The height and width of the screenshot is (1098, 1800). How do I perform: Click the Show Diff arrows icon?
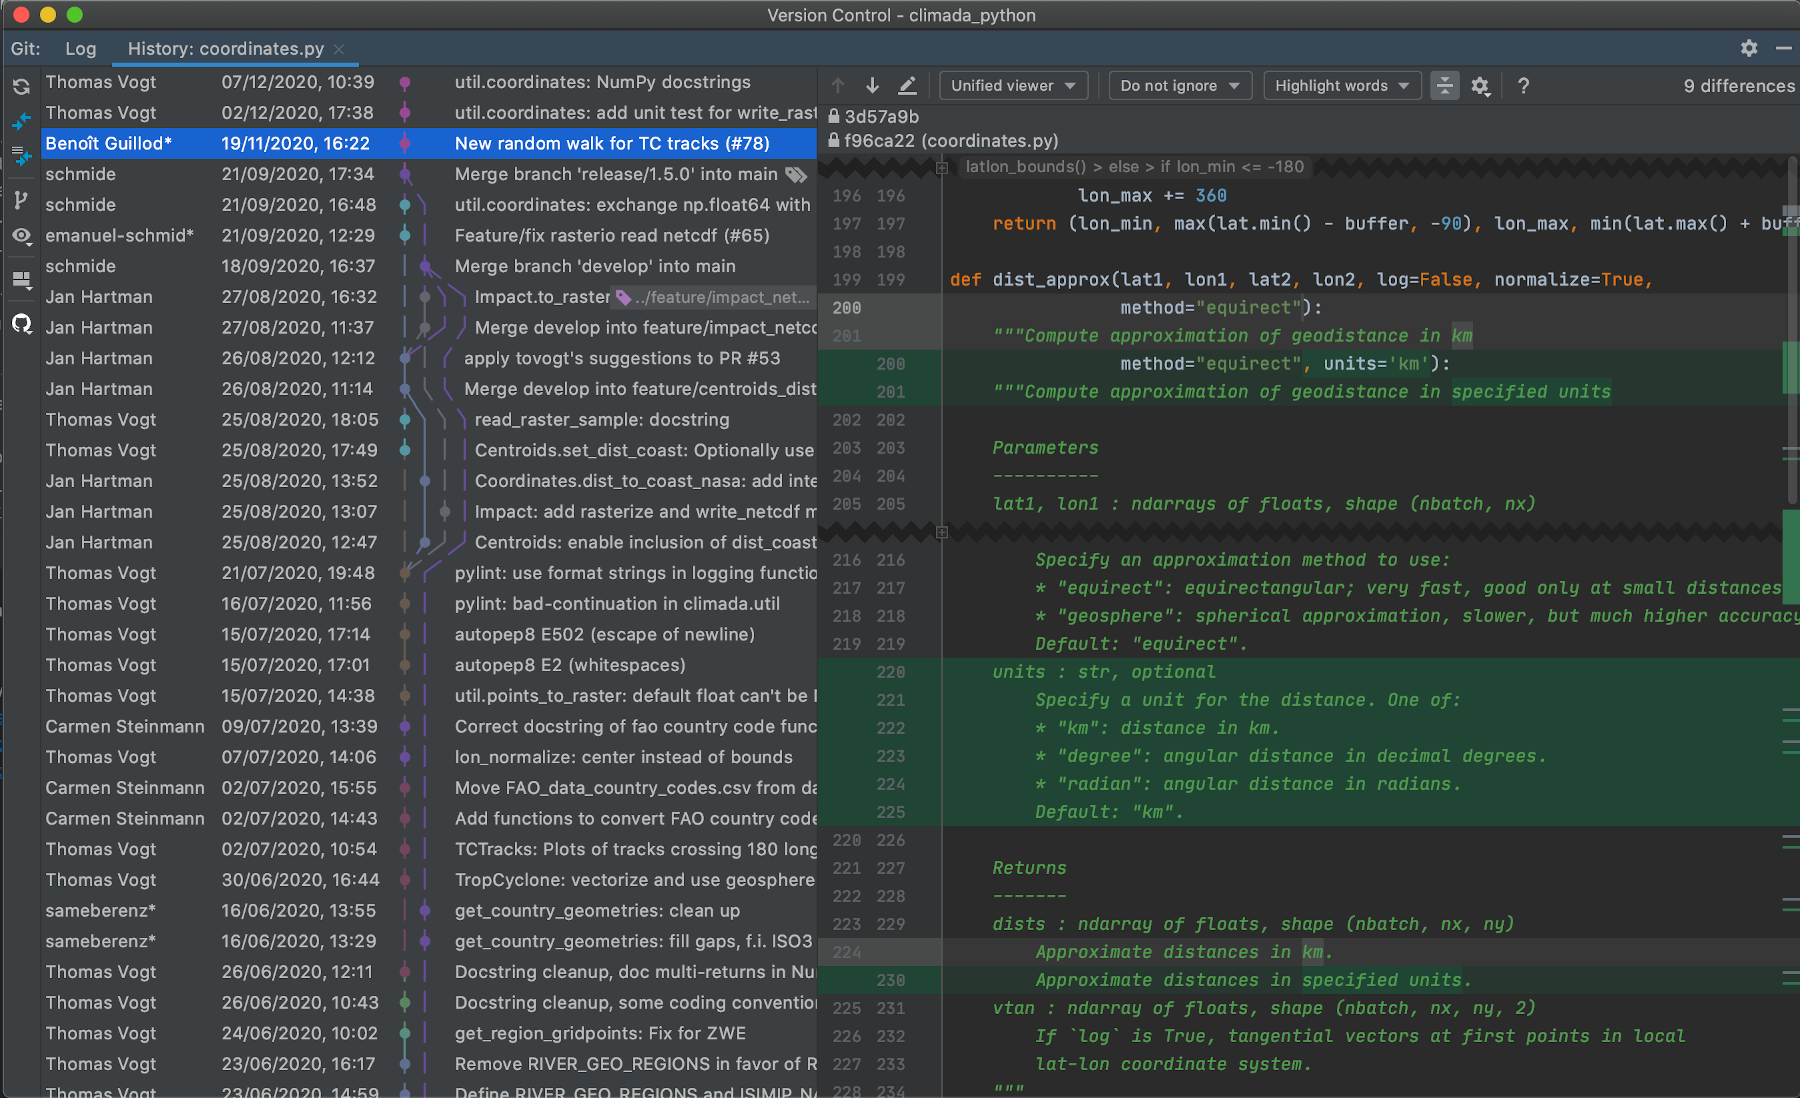coord(21,122)
